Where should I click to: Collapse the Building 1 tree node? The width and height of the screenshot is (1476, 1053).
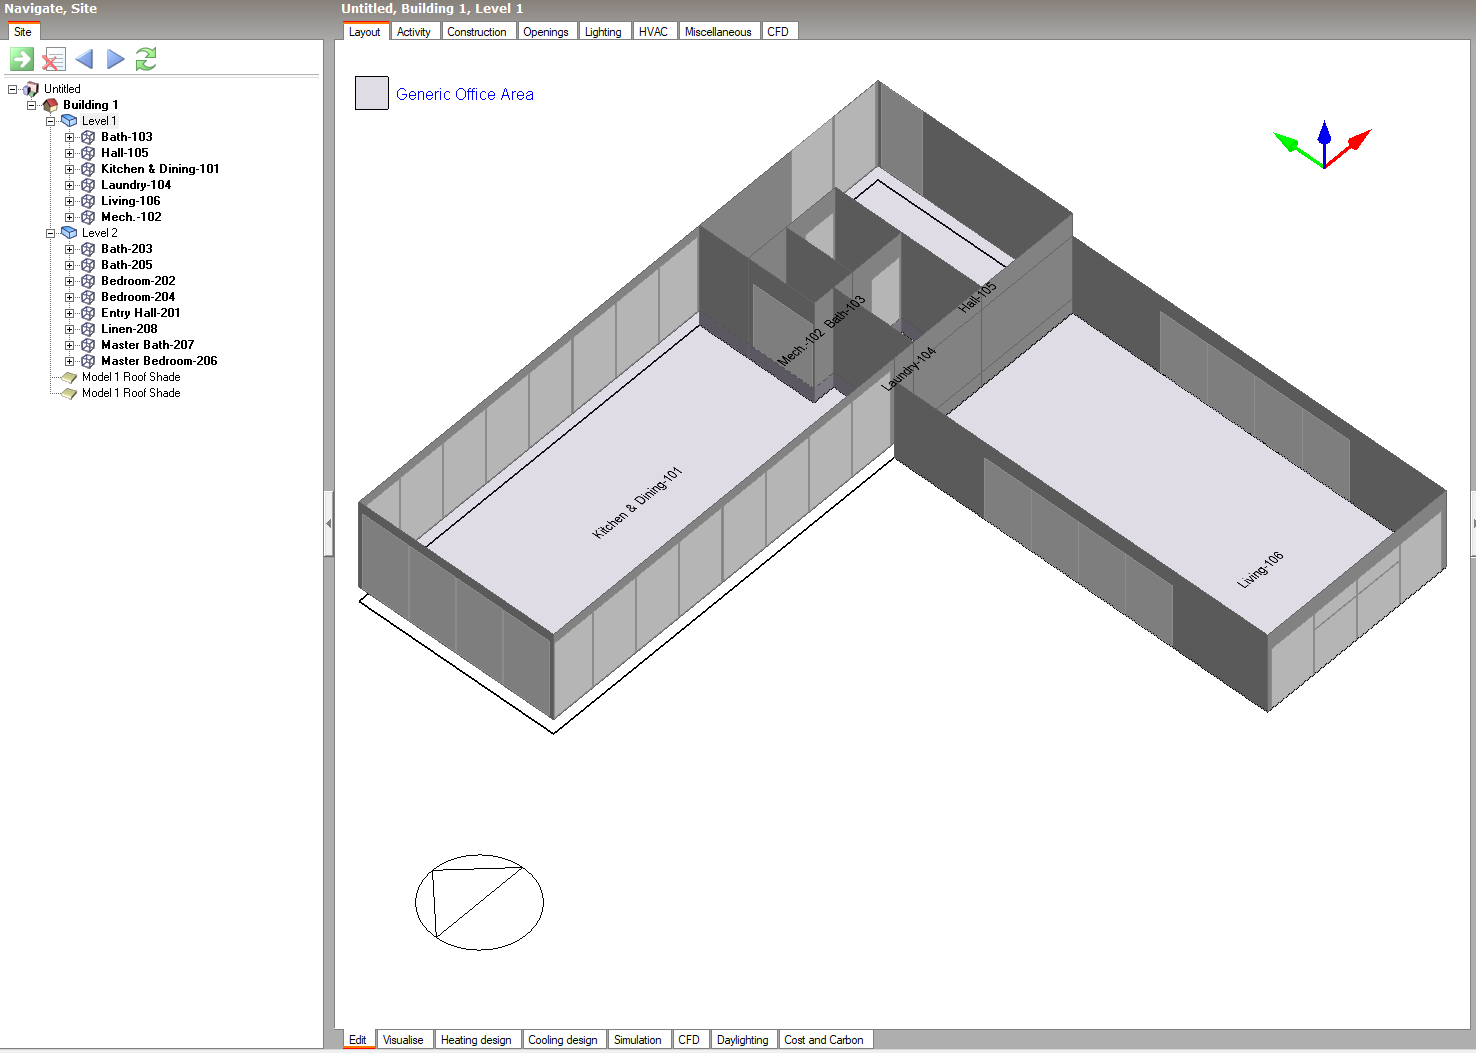pos(31,105)
